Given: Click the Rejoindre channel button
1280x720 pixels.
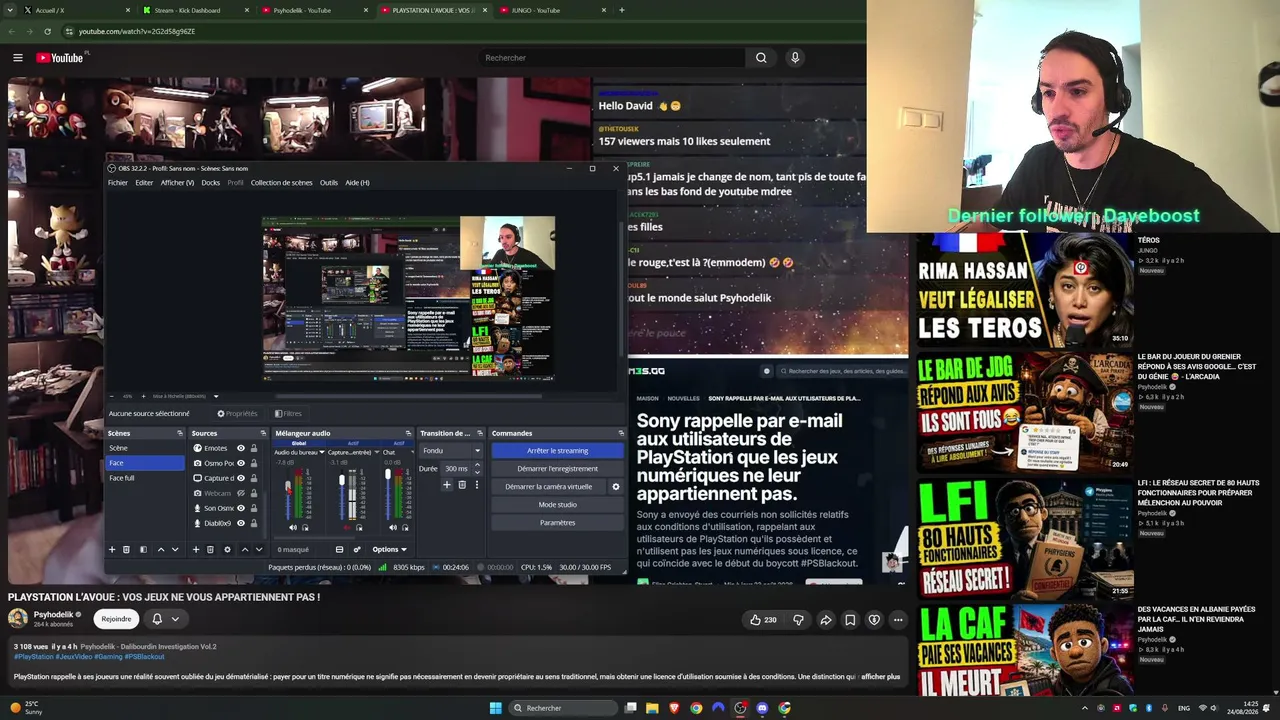Looking at the screenshot, I should pos(116,619).
